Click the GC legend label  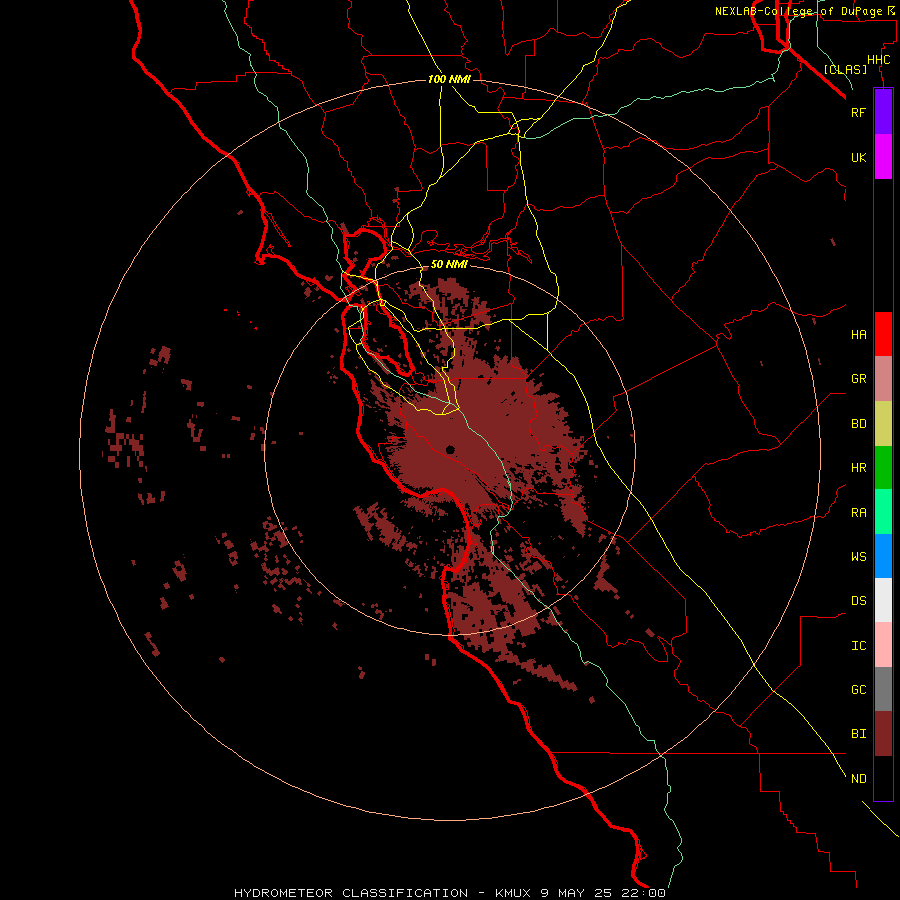coord(858,690)
